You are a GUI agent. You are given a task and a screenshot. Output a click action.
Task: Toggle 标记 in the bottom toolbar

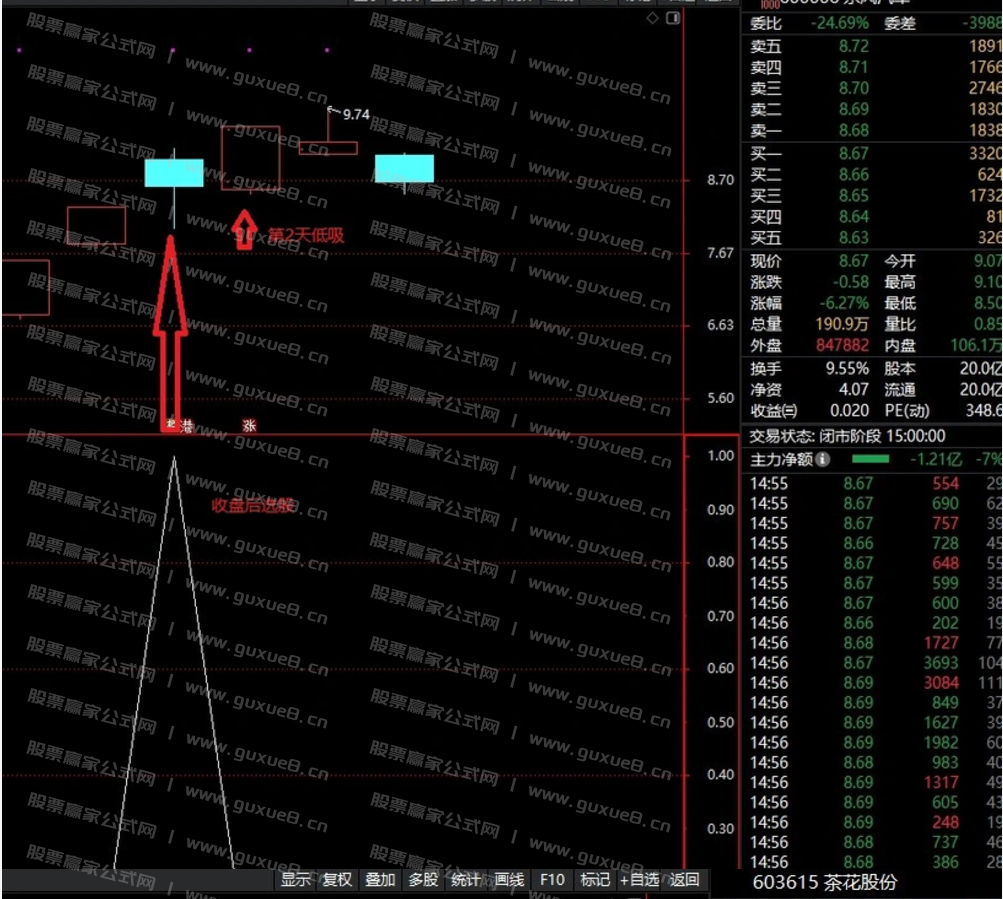(595, 880)
